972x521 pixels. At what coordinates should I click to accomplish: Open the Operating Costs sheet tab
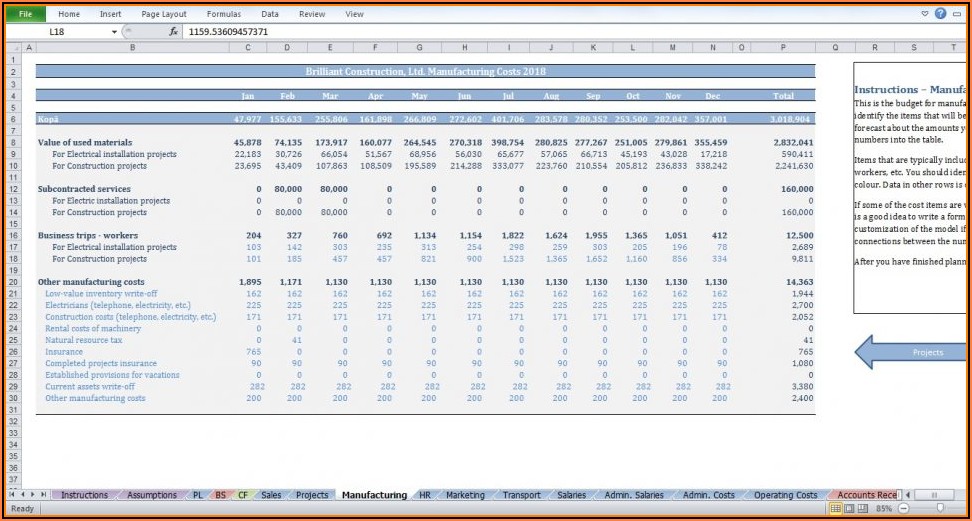(x=785, y=495)
